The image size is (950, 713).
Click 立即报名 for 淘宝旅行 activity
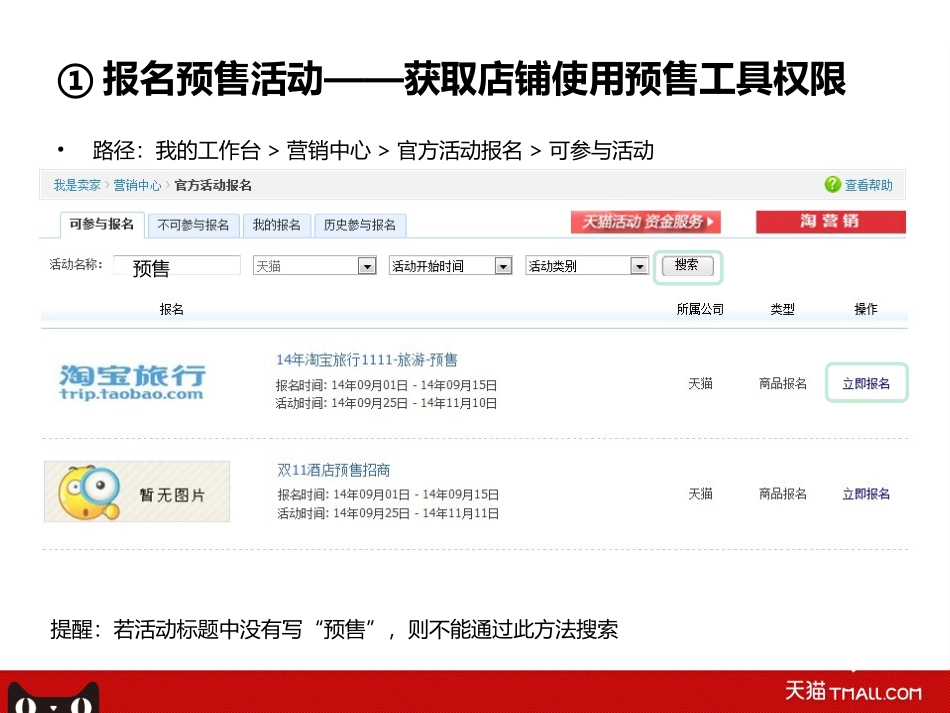(x=866, y=383)
